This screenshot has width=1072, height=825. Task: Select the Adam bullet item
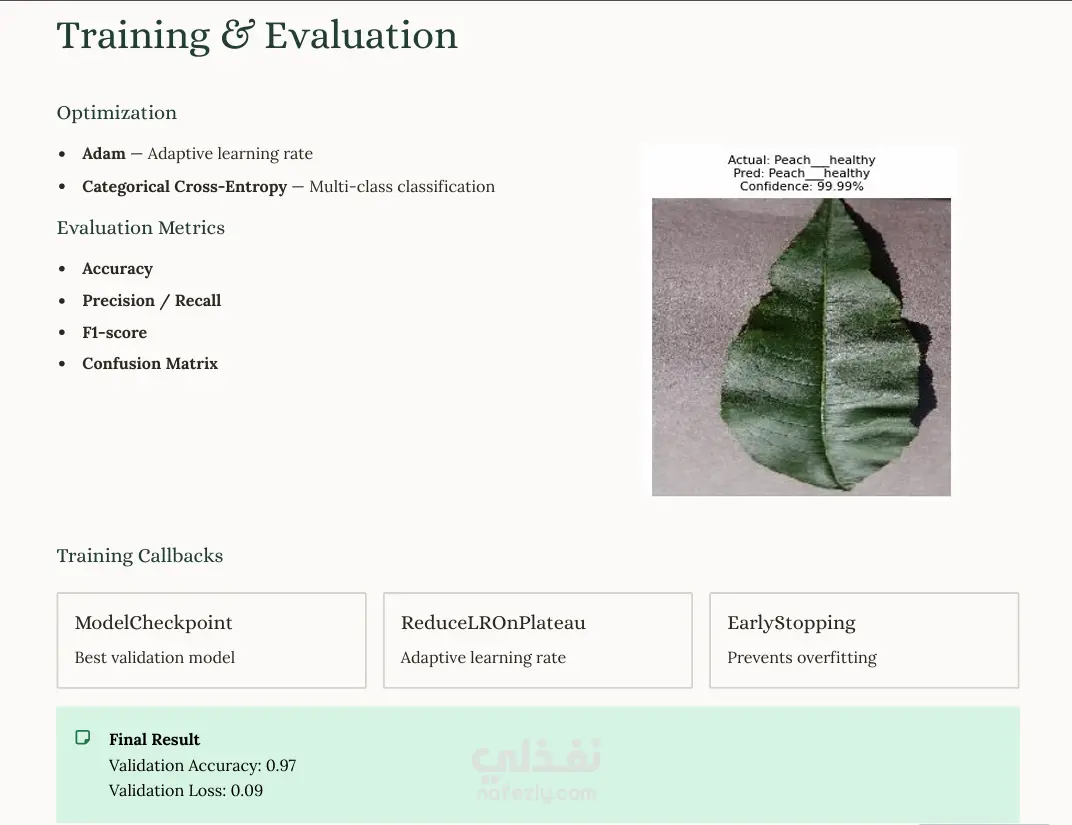click(x=198, y=154)
